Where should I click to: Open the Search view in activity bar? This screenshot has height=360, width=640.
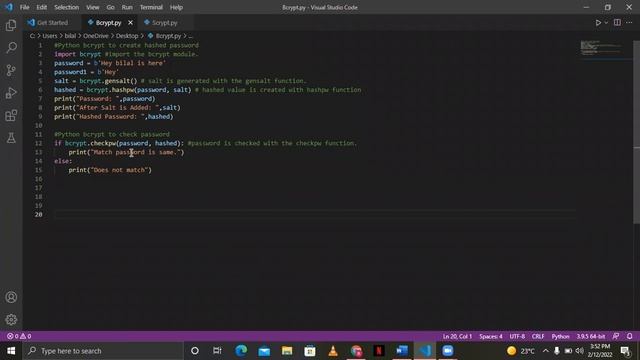point(11,48)
